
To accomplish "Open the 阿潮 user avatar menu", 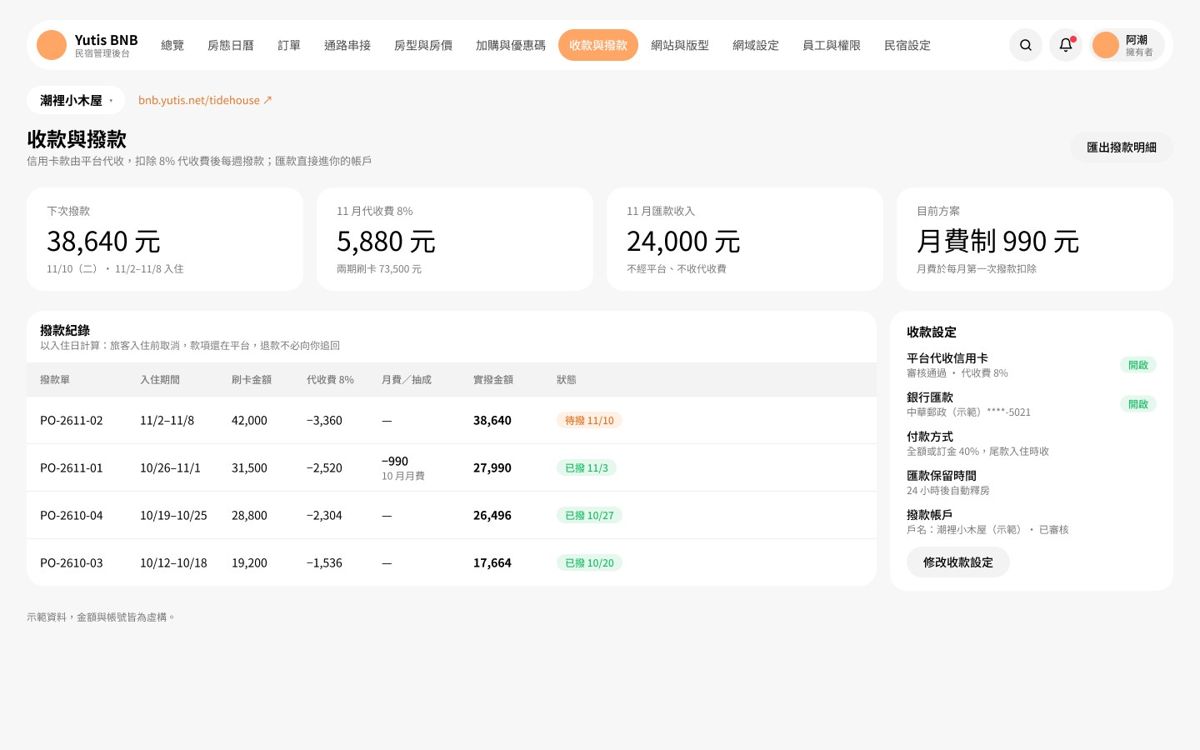I will pyautogui.click(x=1127, y=45).
